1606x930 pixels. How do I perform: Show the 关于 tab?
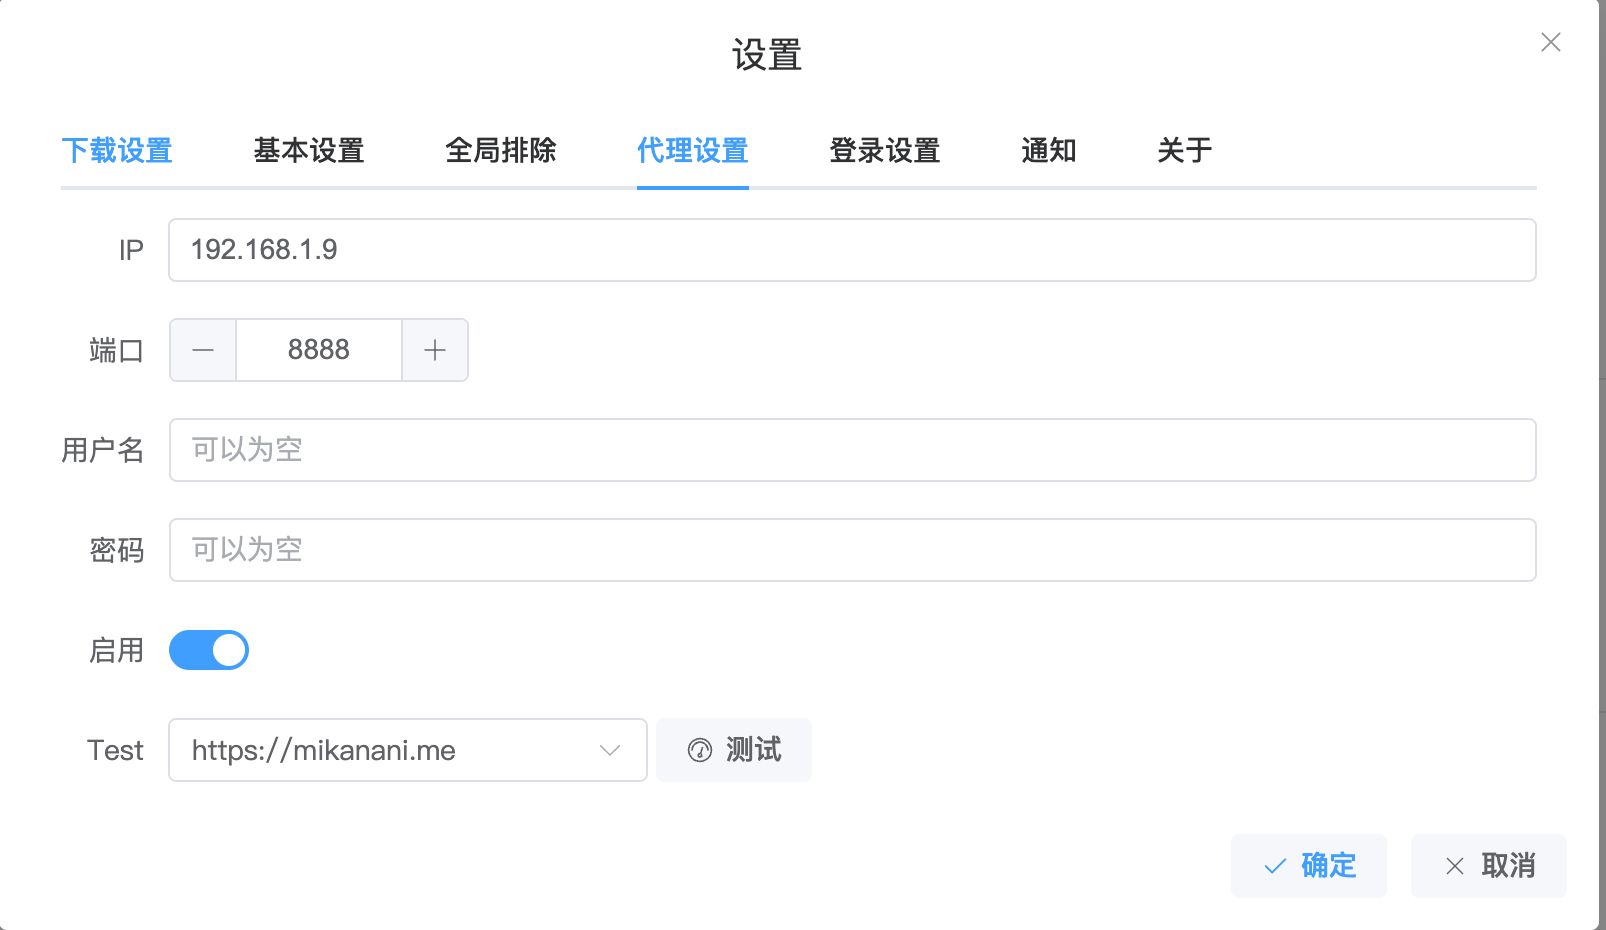(x=1185, y=151)
